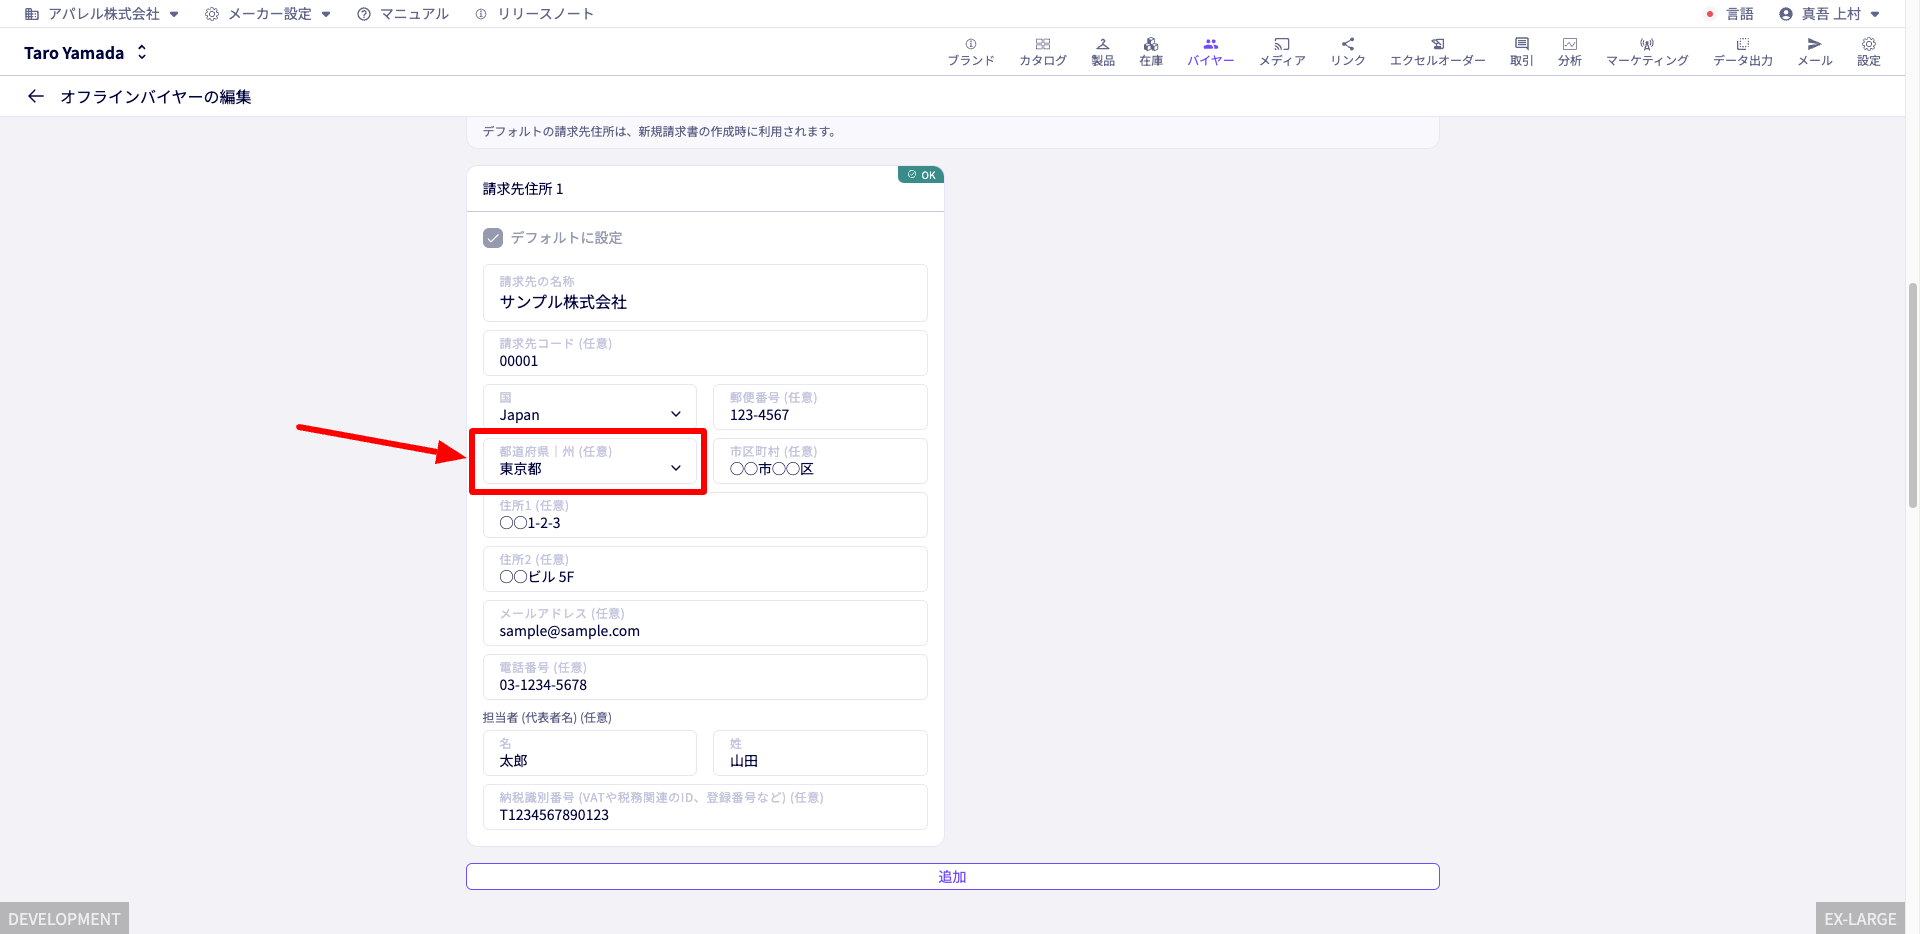
Task: Click the 納税識別番号 field T1234567890123
Action: [x=705, y=807]
